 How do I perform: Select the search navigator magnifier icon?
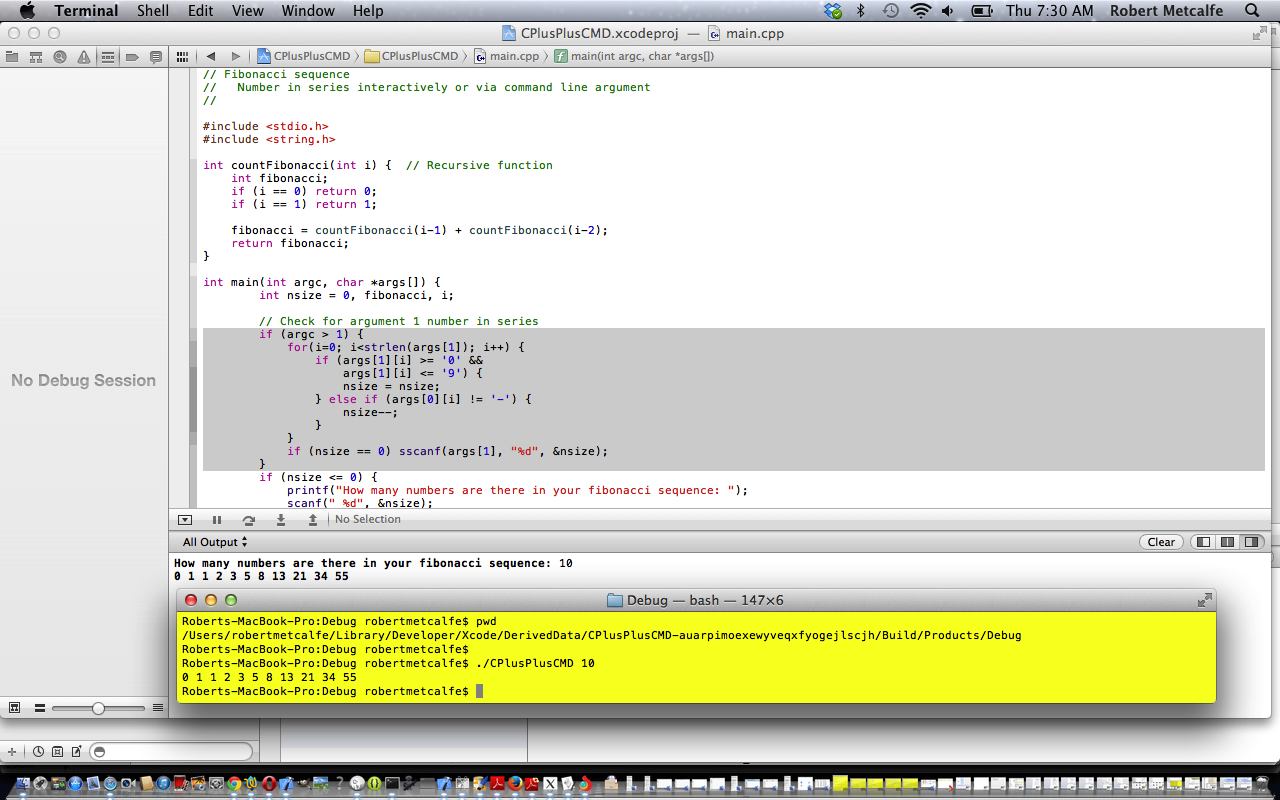[x=60, y=57]
